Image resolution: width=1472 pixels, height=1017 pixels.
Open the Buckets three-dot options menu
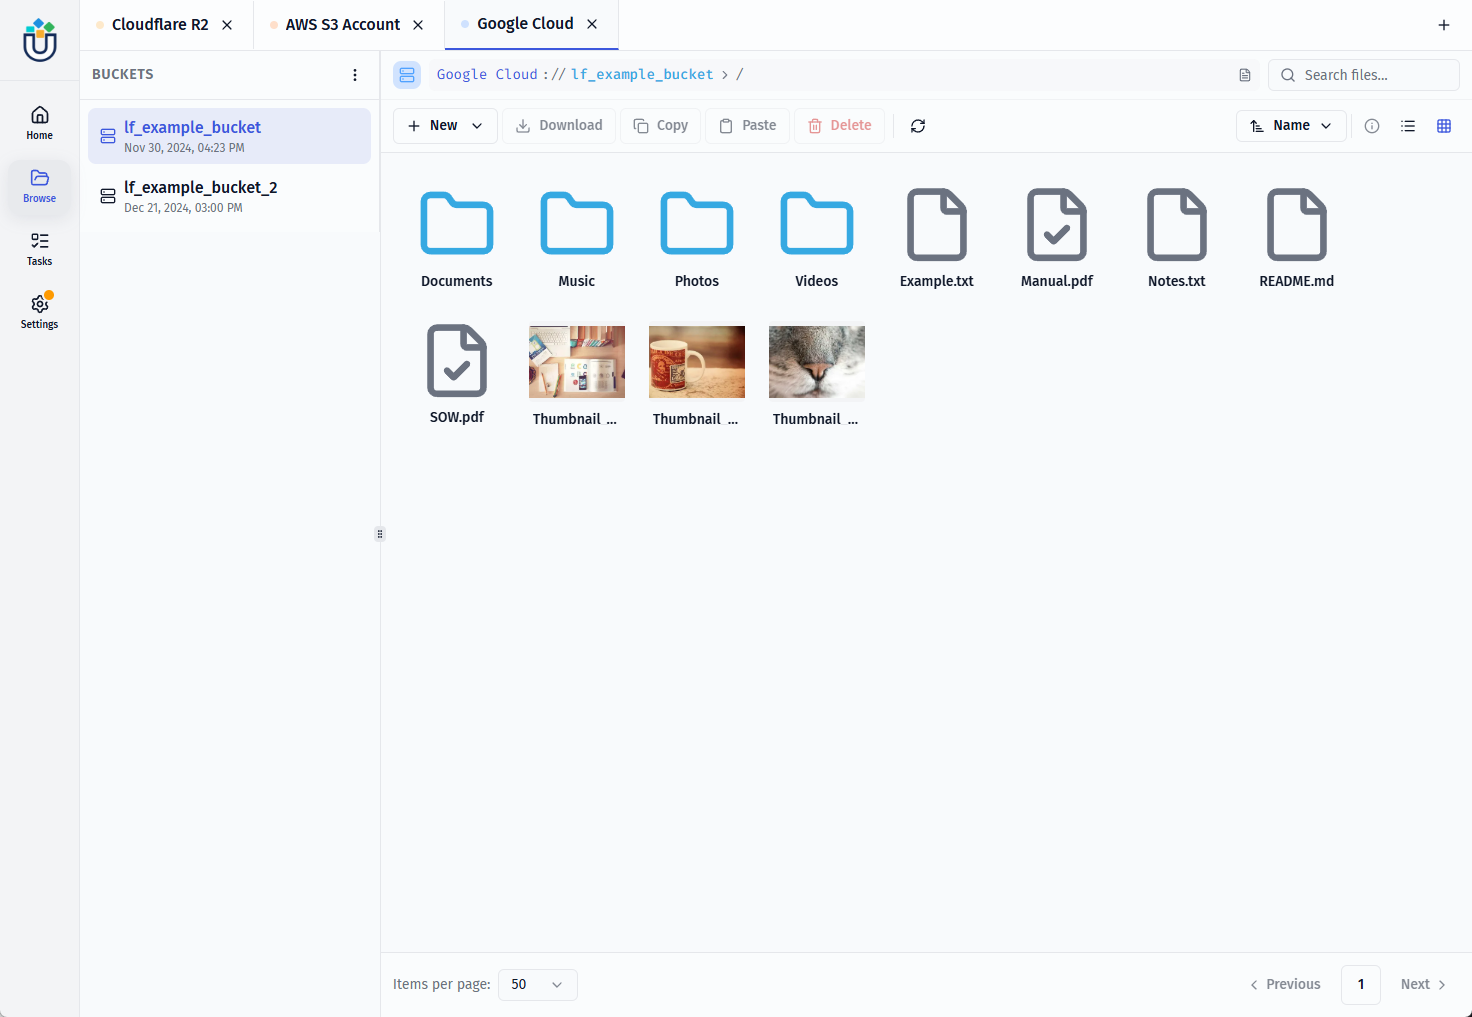[355, 75]
